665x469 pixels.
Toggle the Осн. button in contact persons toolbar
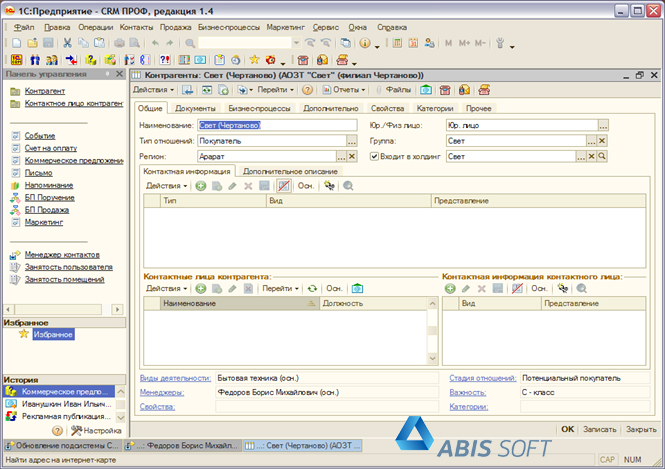pos(334,288)
